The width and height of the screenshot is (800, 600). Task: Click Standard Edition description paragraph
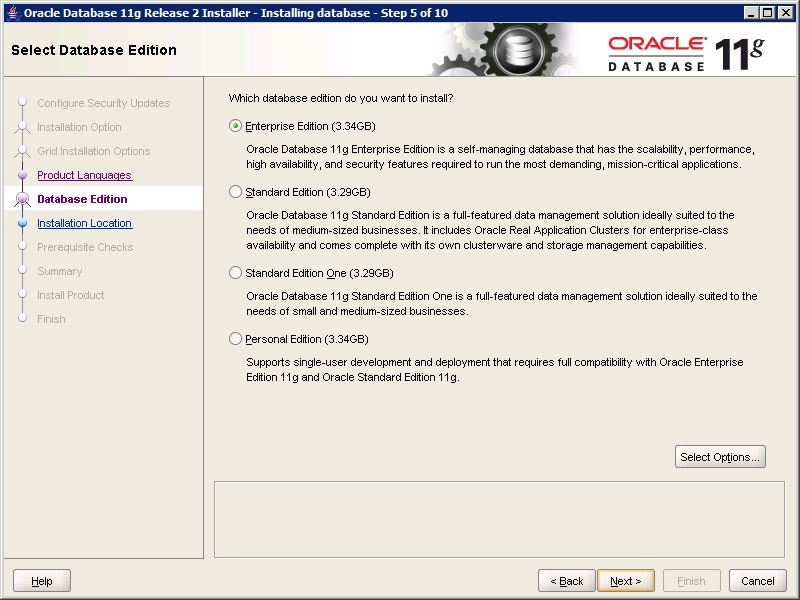click(490, 230)
